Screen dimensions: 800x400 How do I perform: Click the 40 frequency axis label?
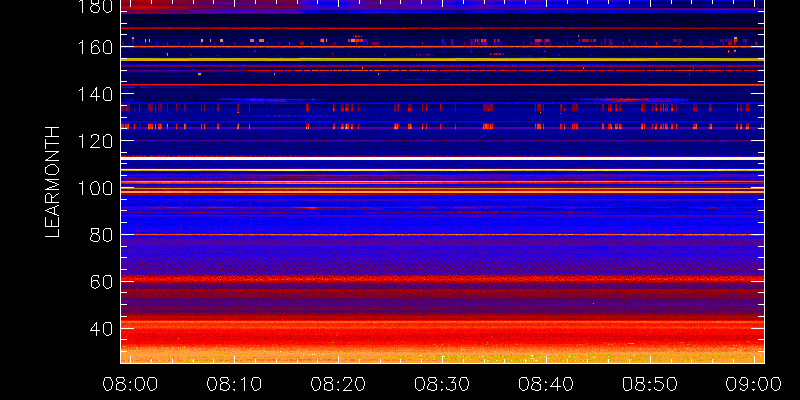(x=101, y=329)
